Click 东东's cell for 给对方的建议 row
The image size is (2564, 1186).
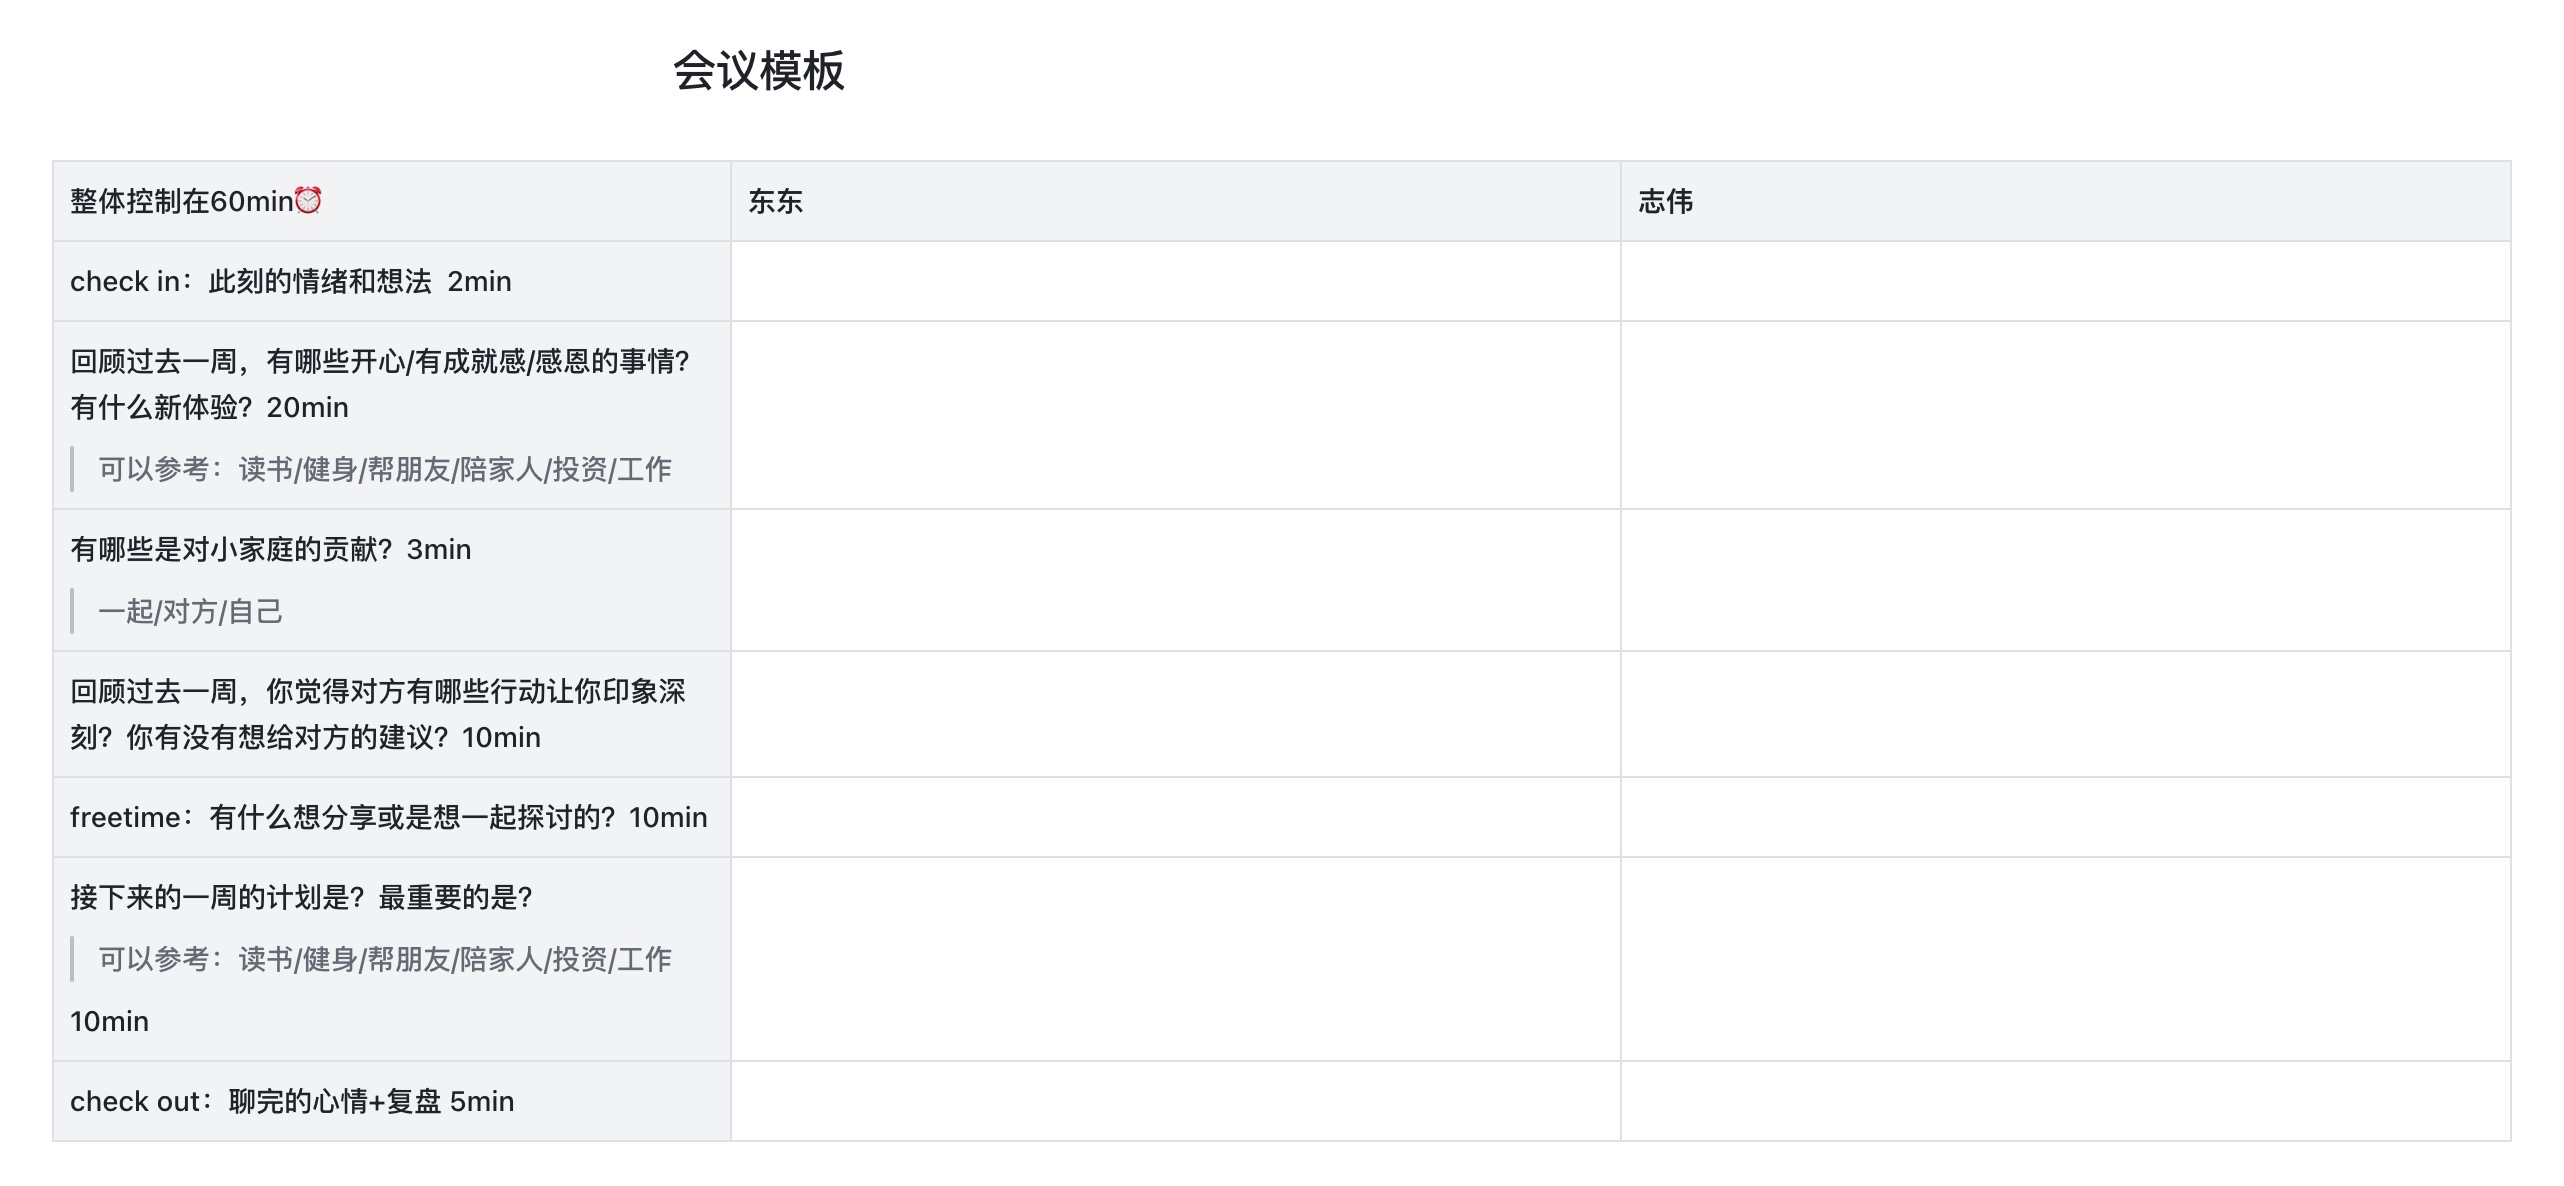coord(1174,714)
